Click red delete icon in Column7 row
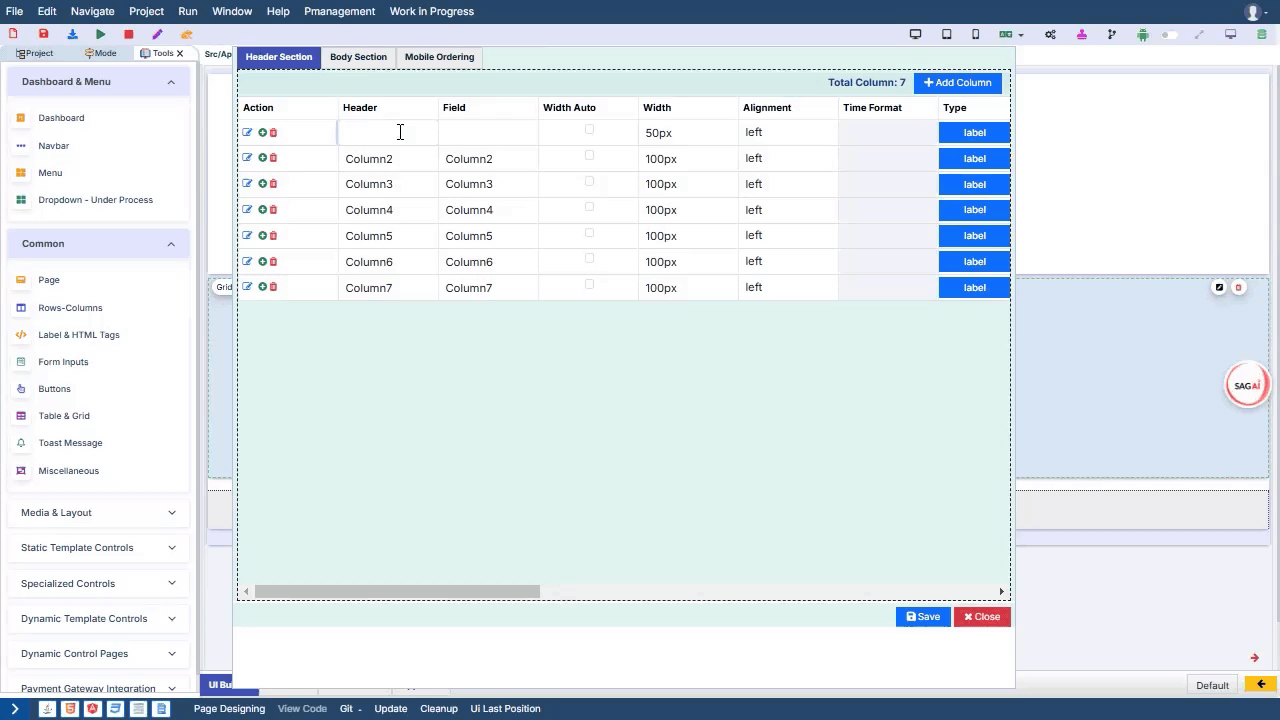The width and height of the screenshot is (1280, 720). [273, 287]
